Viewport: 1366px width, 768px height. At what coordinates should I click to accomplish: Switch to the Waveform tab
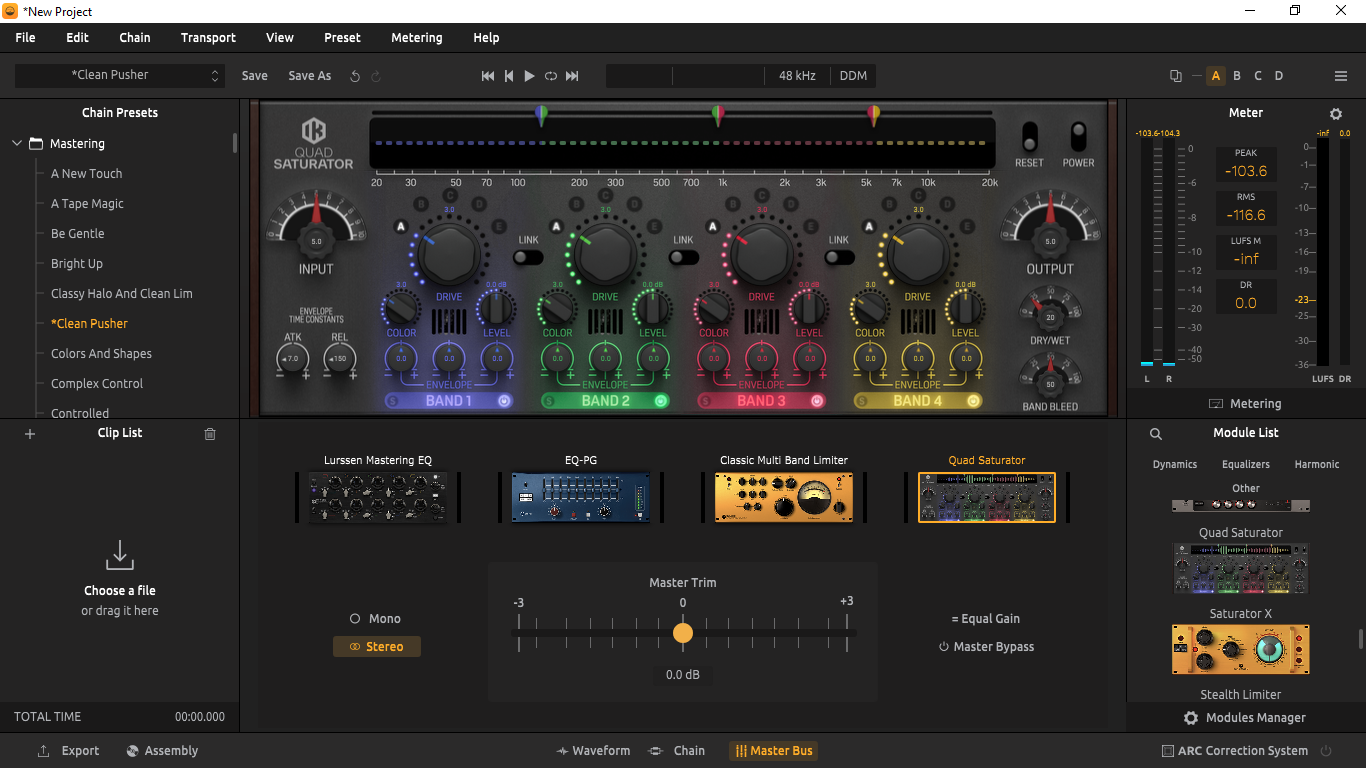tap(593, 751)
